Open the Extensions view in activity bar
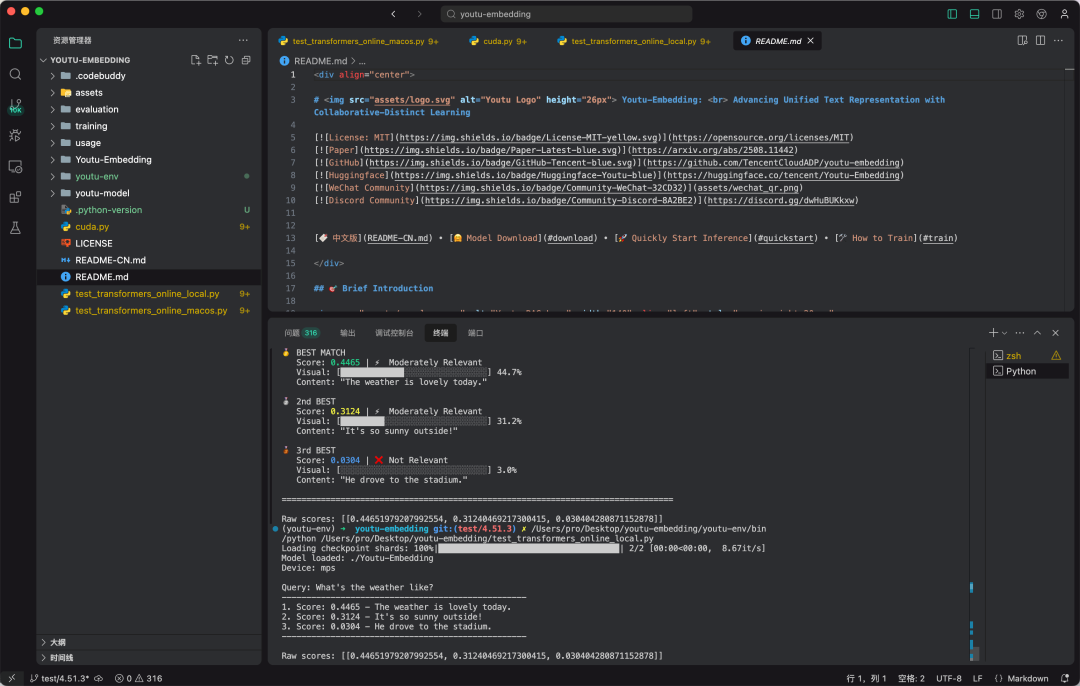 15,197
